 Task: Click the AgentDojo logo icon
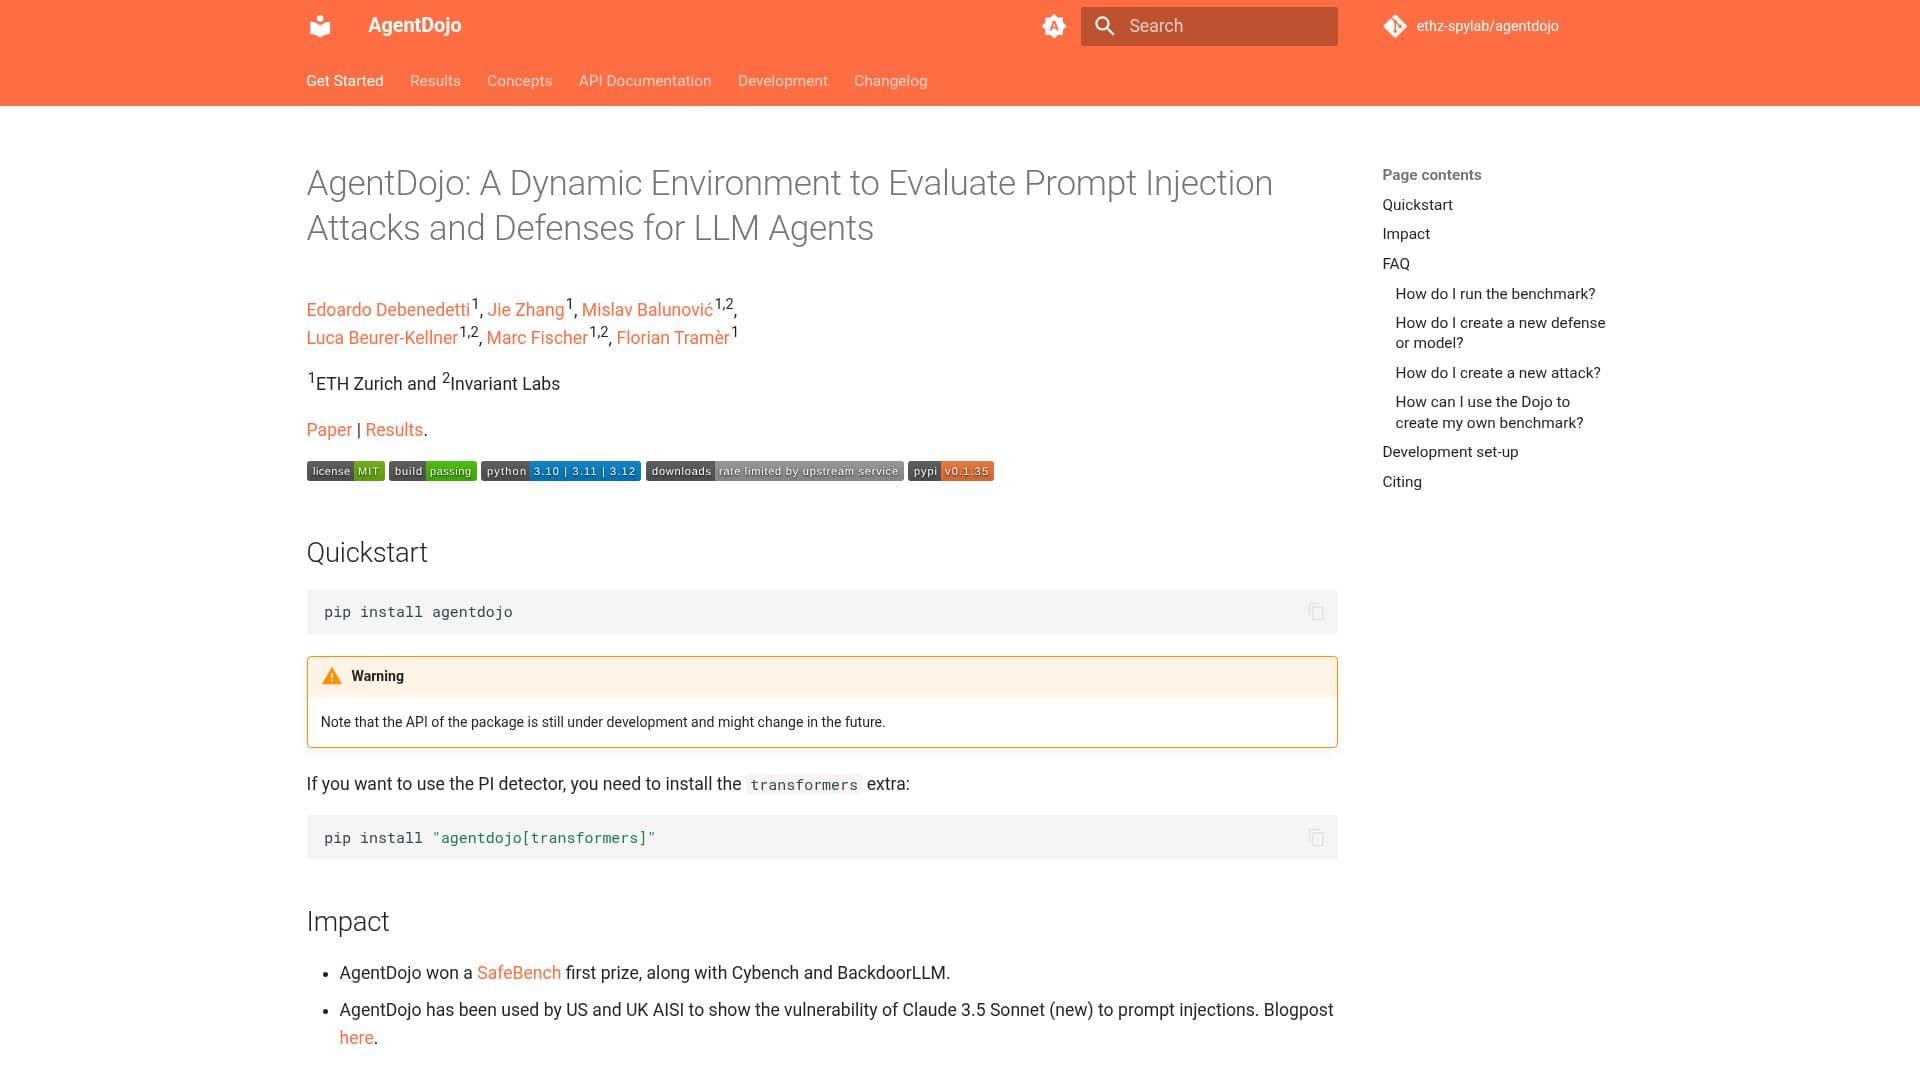click(320, 26)
